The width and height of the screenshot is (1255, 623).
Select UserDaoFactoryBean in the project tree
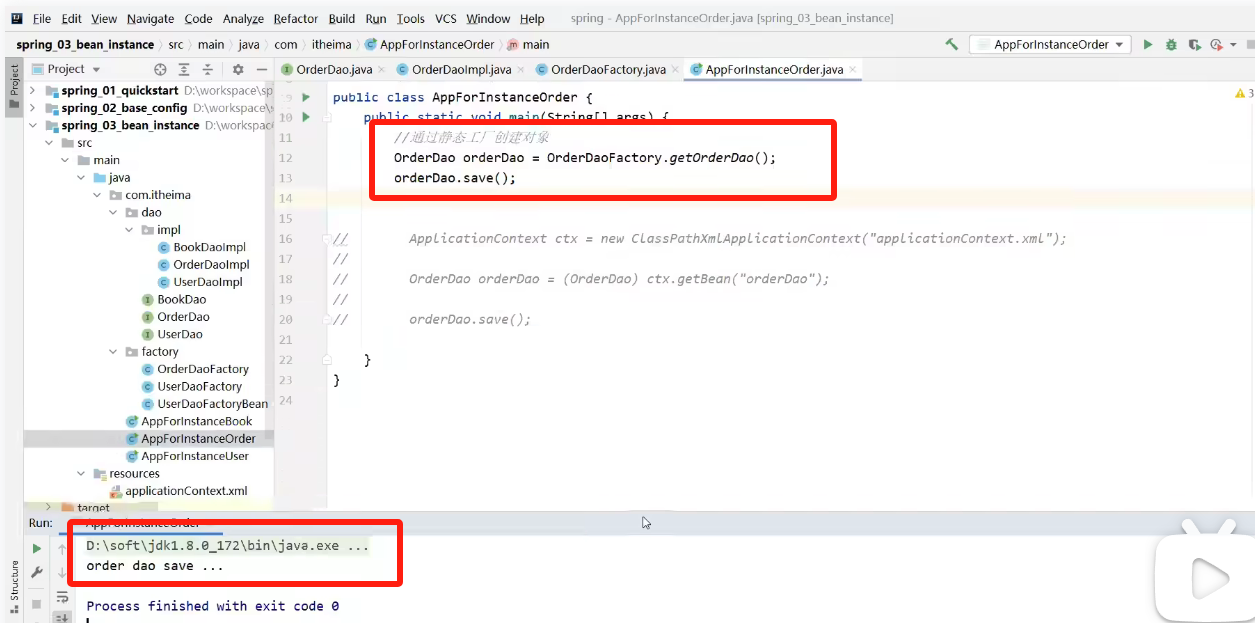204,404
